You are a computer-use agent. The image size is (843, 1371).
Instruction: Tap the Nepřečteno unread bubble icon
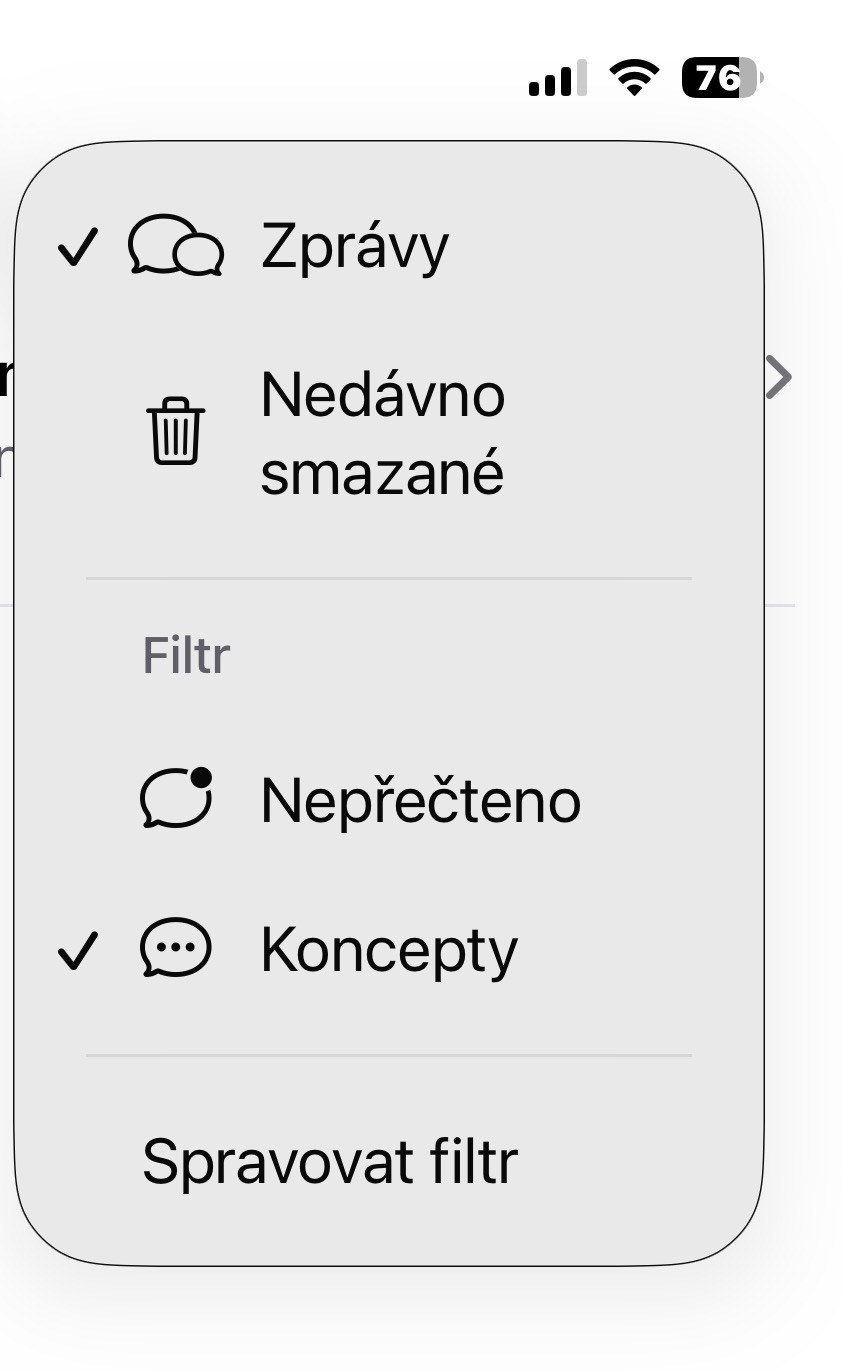[177, 798]
